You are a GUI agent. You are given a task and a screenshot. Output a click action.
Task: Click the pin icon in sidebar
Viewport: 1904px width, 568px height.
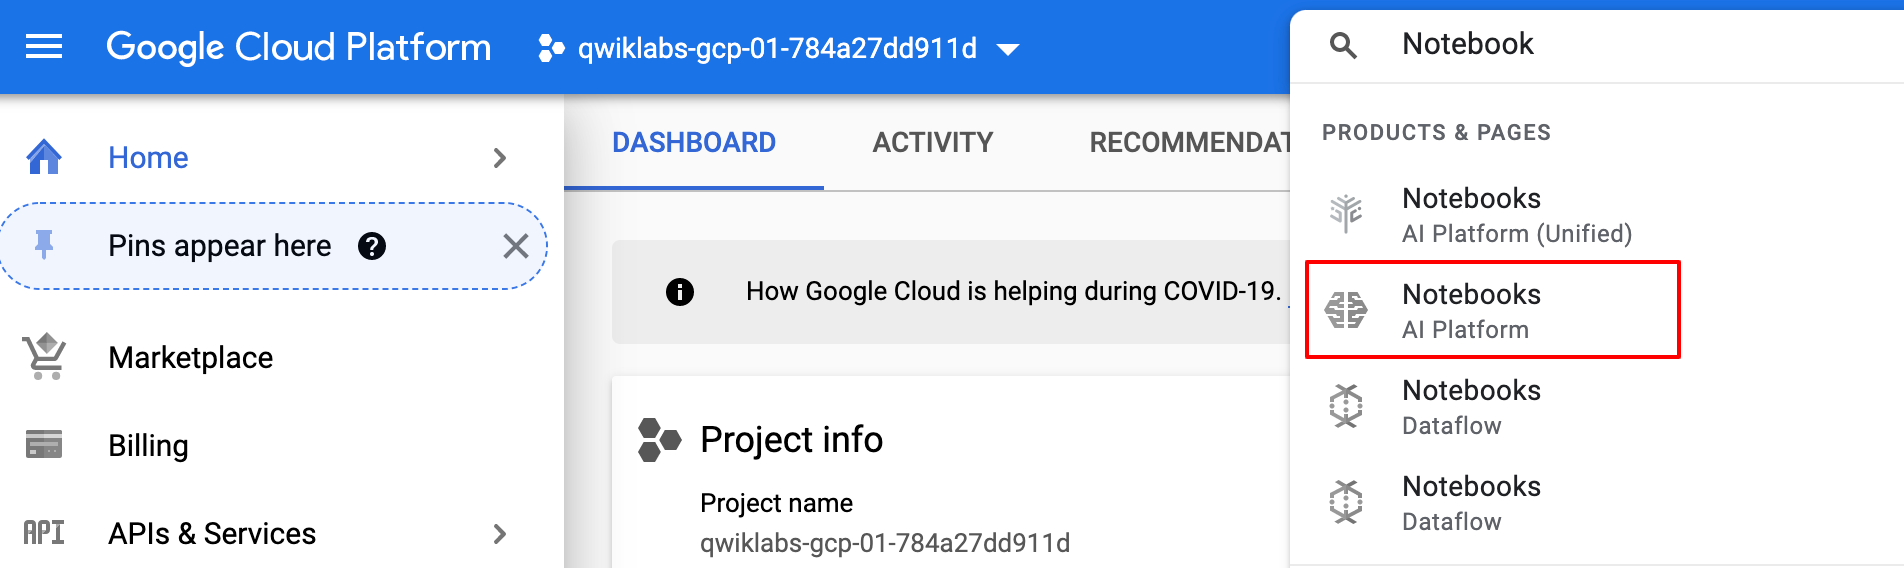pyautogui.click(x=44, y=245)
